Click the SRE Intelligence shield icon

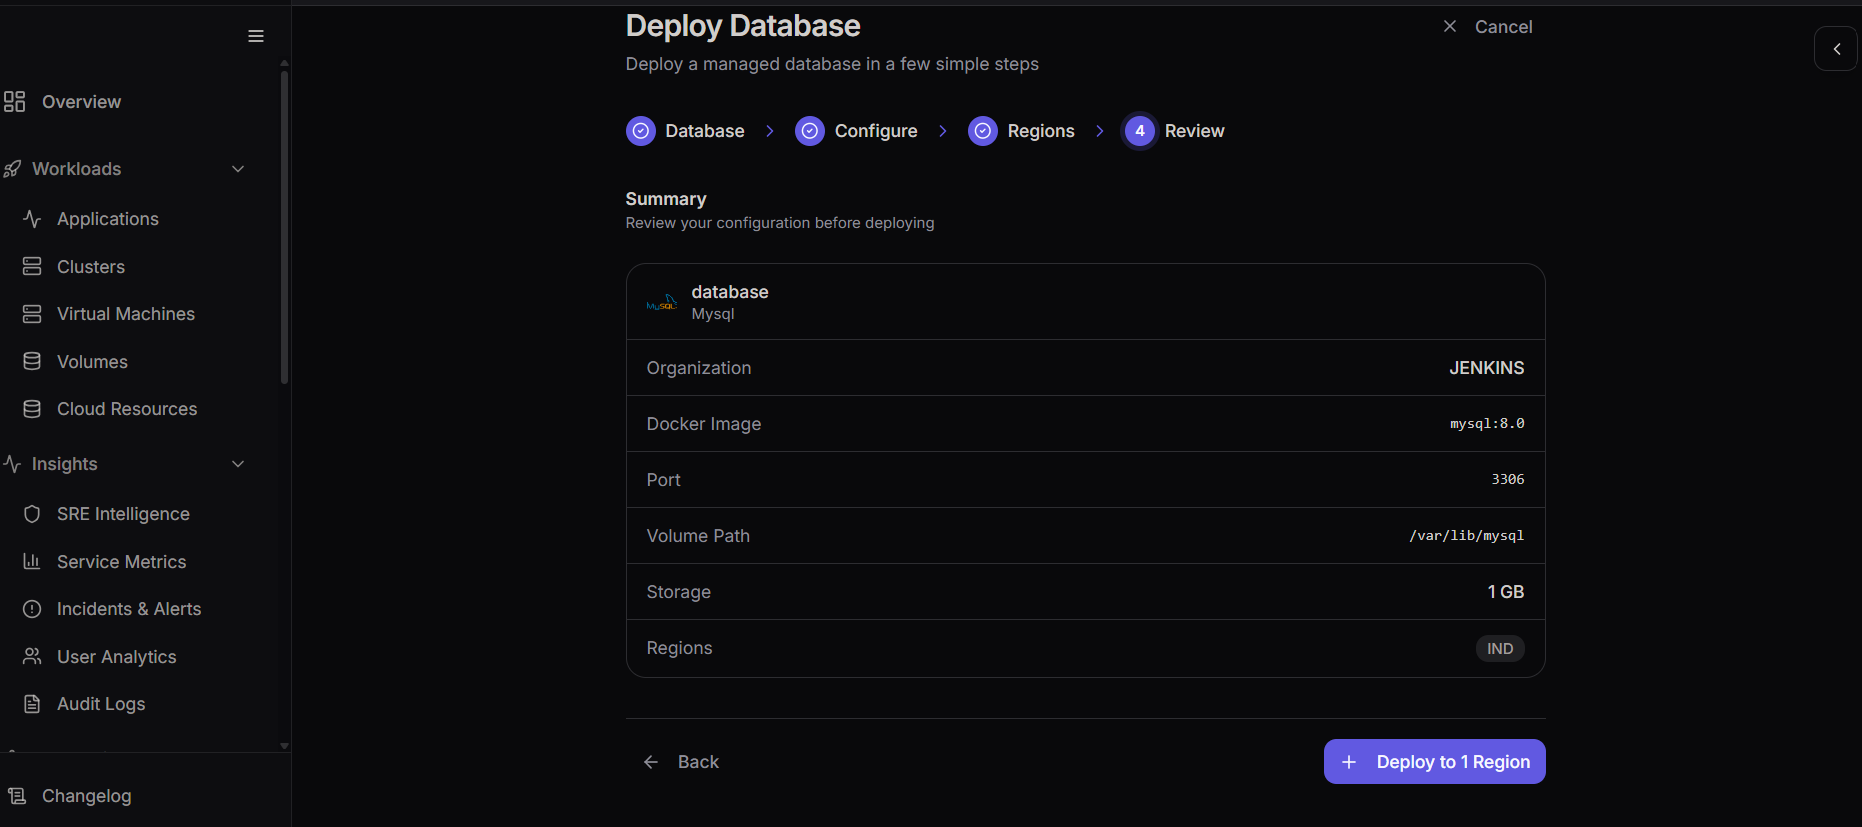pyautogui.click(x=32, y=514)
